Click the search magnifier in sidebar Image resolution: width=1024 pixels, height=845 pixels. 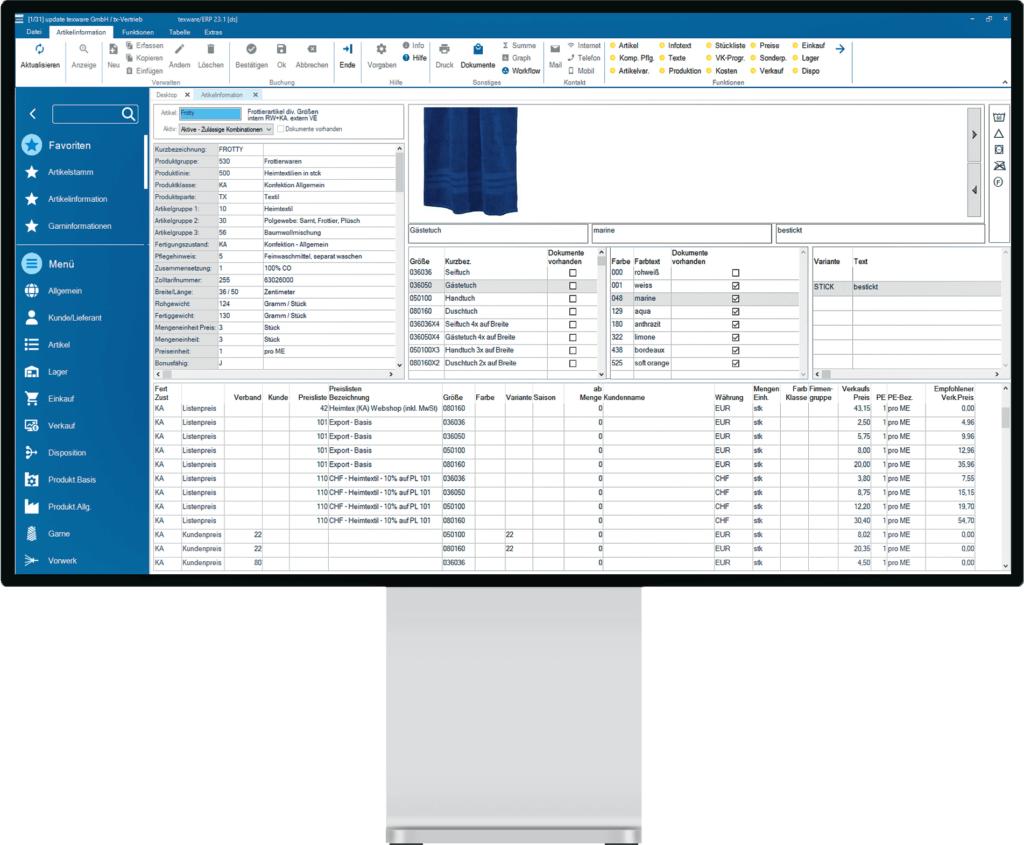click(128, 114)
